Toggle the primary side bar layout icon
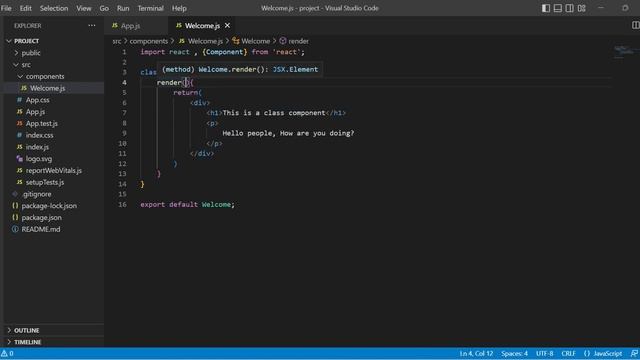Screen dimensions: 640x360 (546, 8)
